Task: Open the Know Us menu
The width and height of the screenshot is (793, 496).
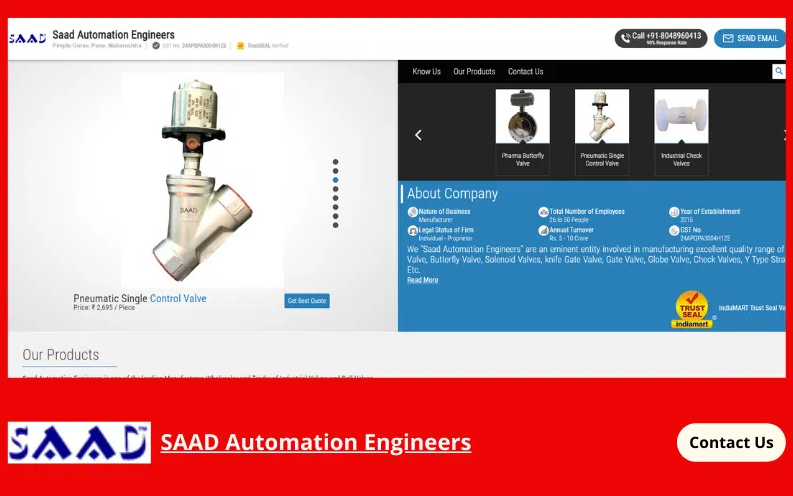Action: click(x=426, y=72)
